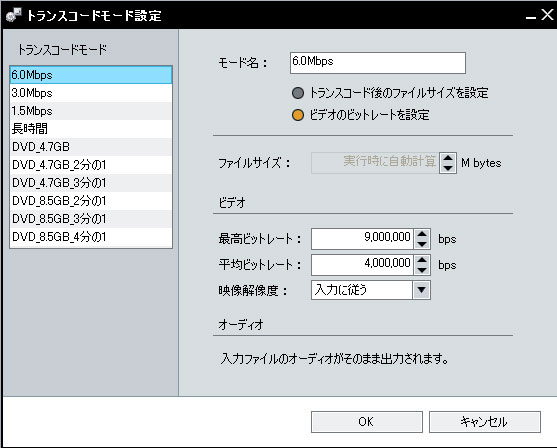Choose DVD_4.7GB_2分の1 from the mode list

(91, 165)
